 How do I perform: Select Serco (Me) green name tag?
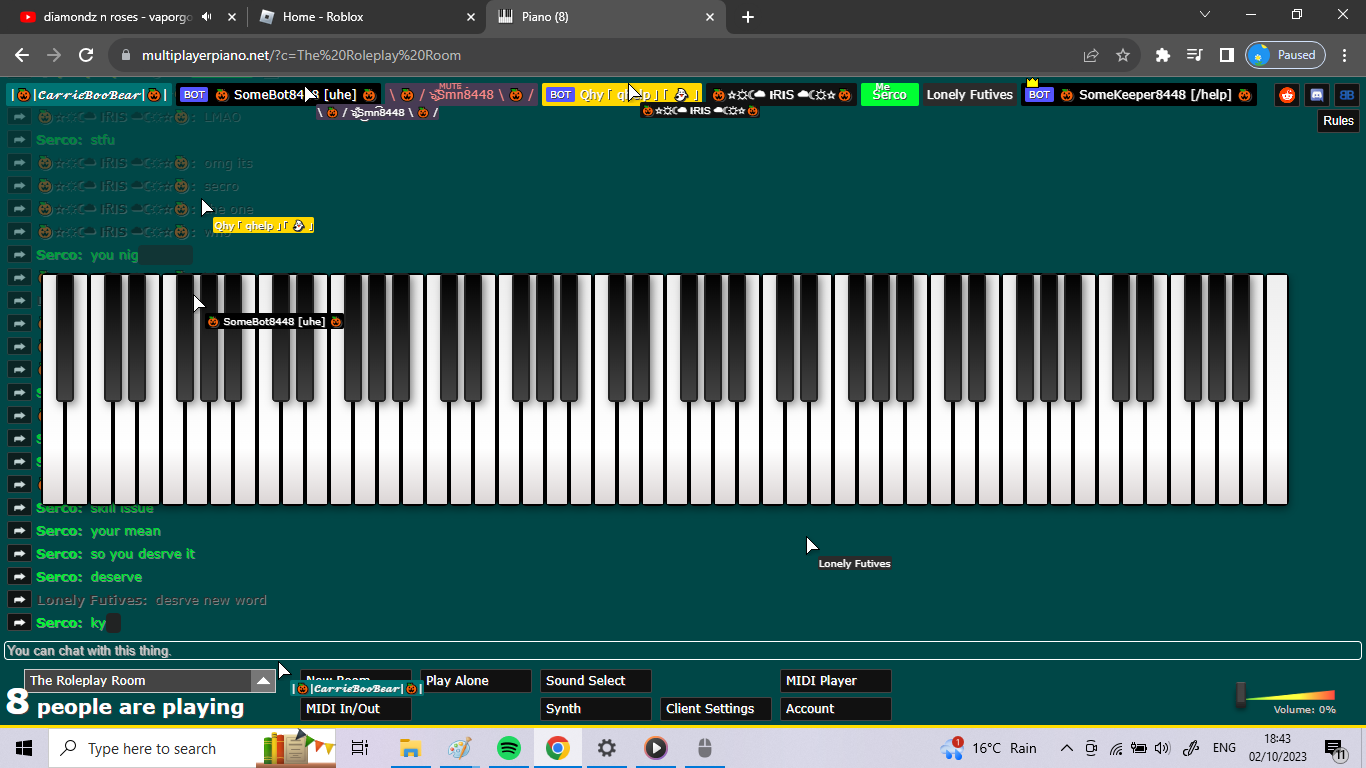click(x=889, y=95)
